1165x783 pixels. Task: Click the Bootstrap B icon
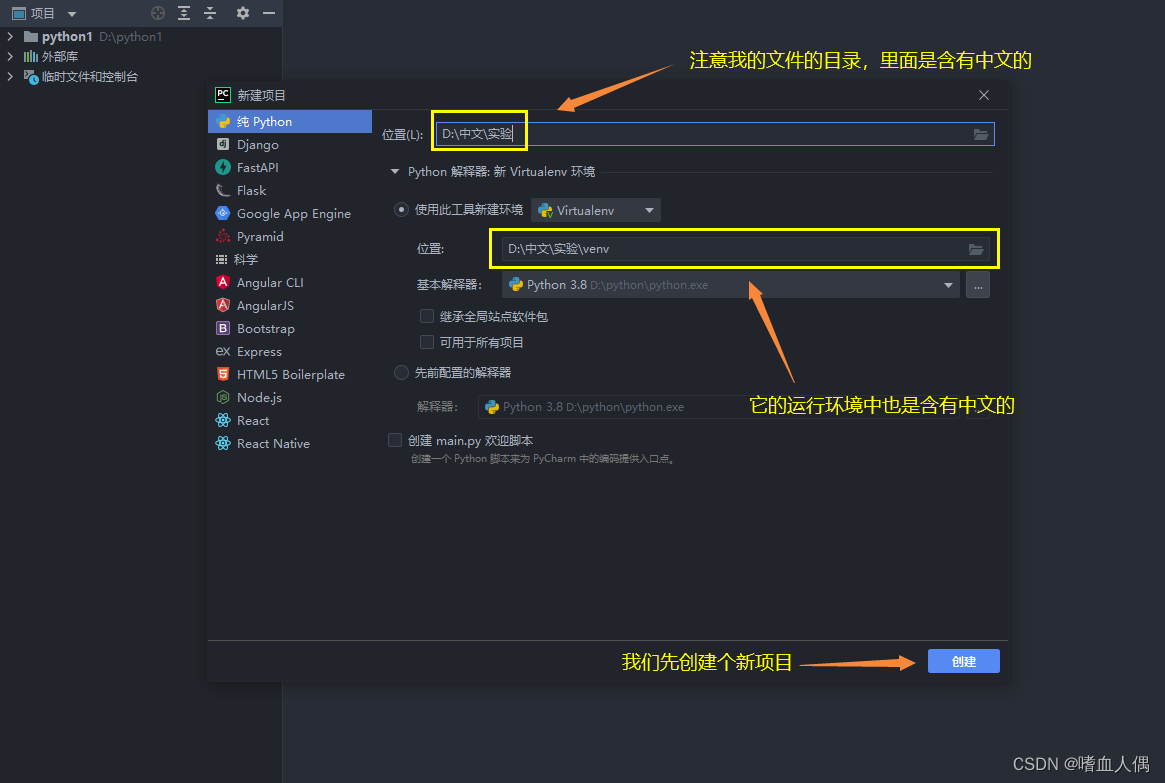(x=223, y=328)
